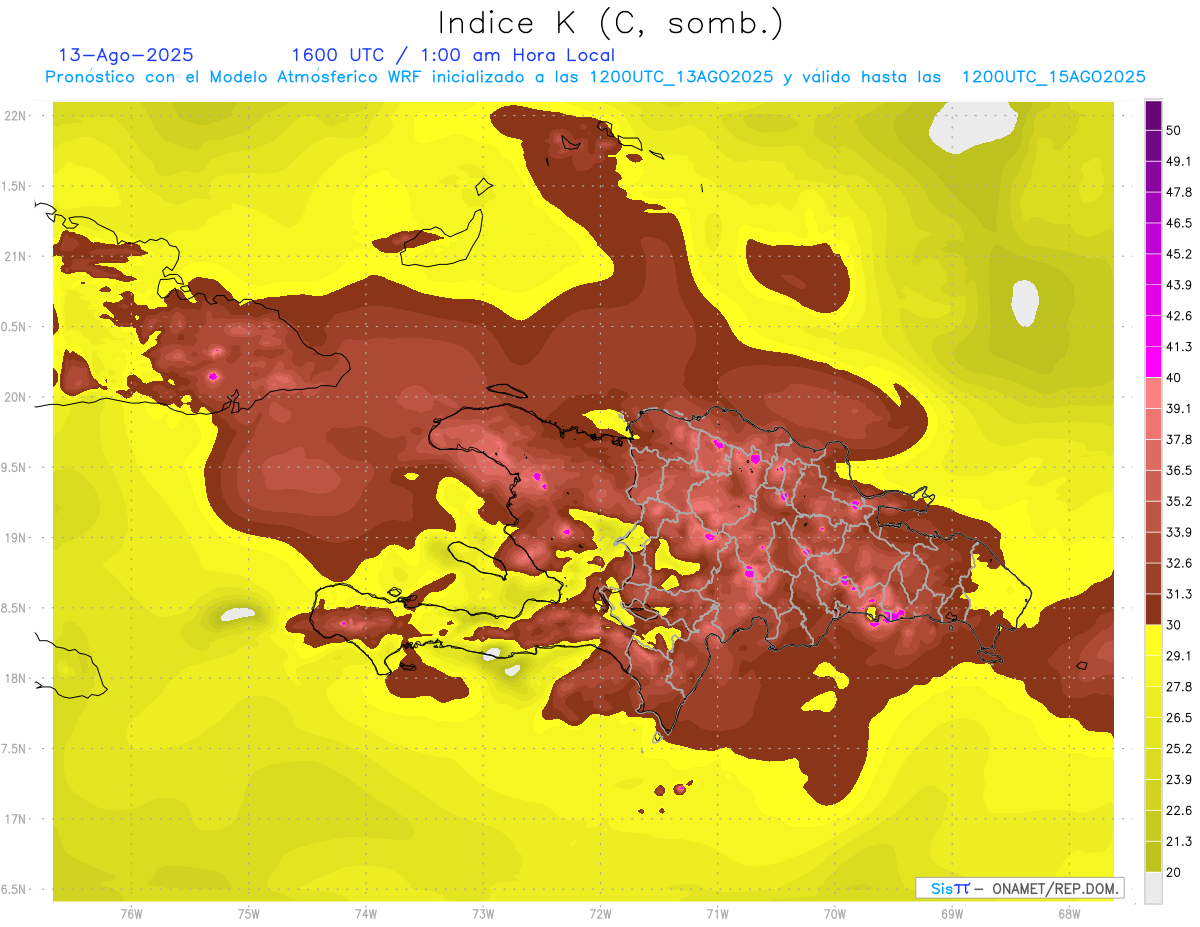Click the "20" scale label
Screen dimensions: 1200x927
tap(1173, 872)
